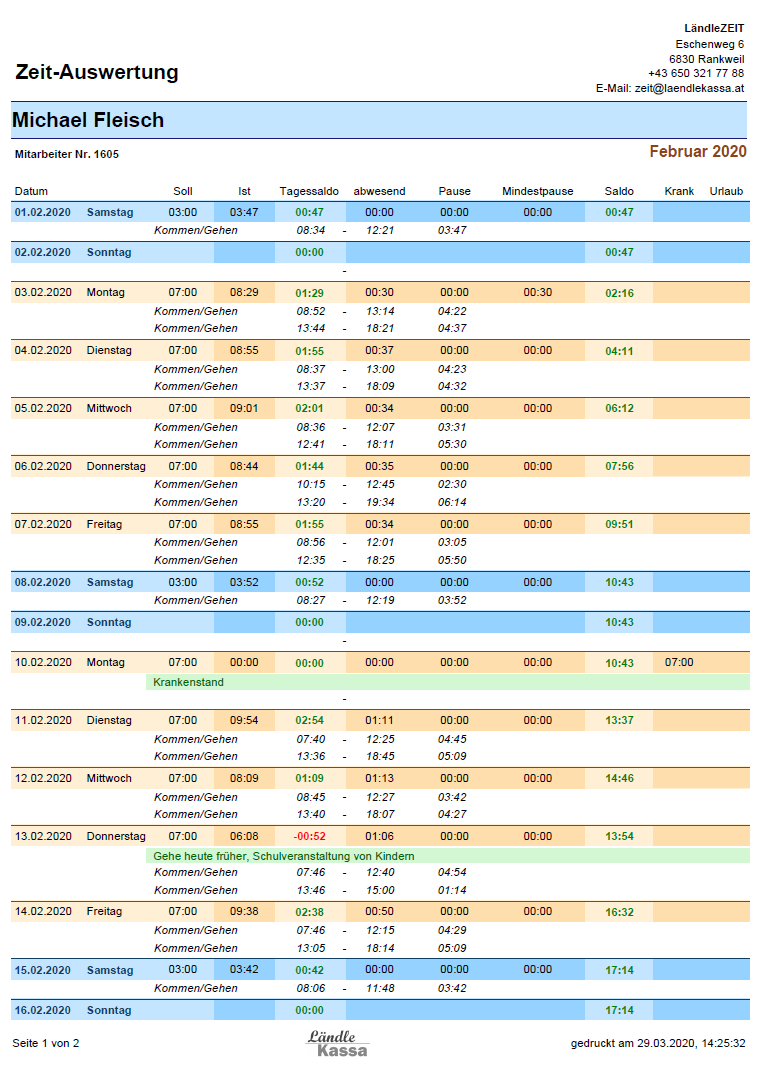759x1076 pixels.
Task: Select the date 07.02.2020
Action: pos(43,524)
